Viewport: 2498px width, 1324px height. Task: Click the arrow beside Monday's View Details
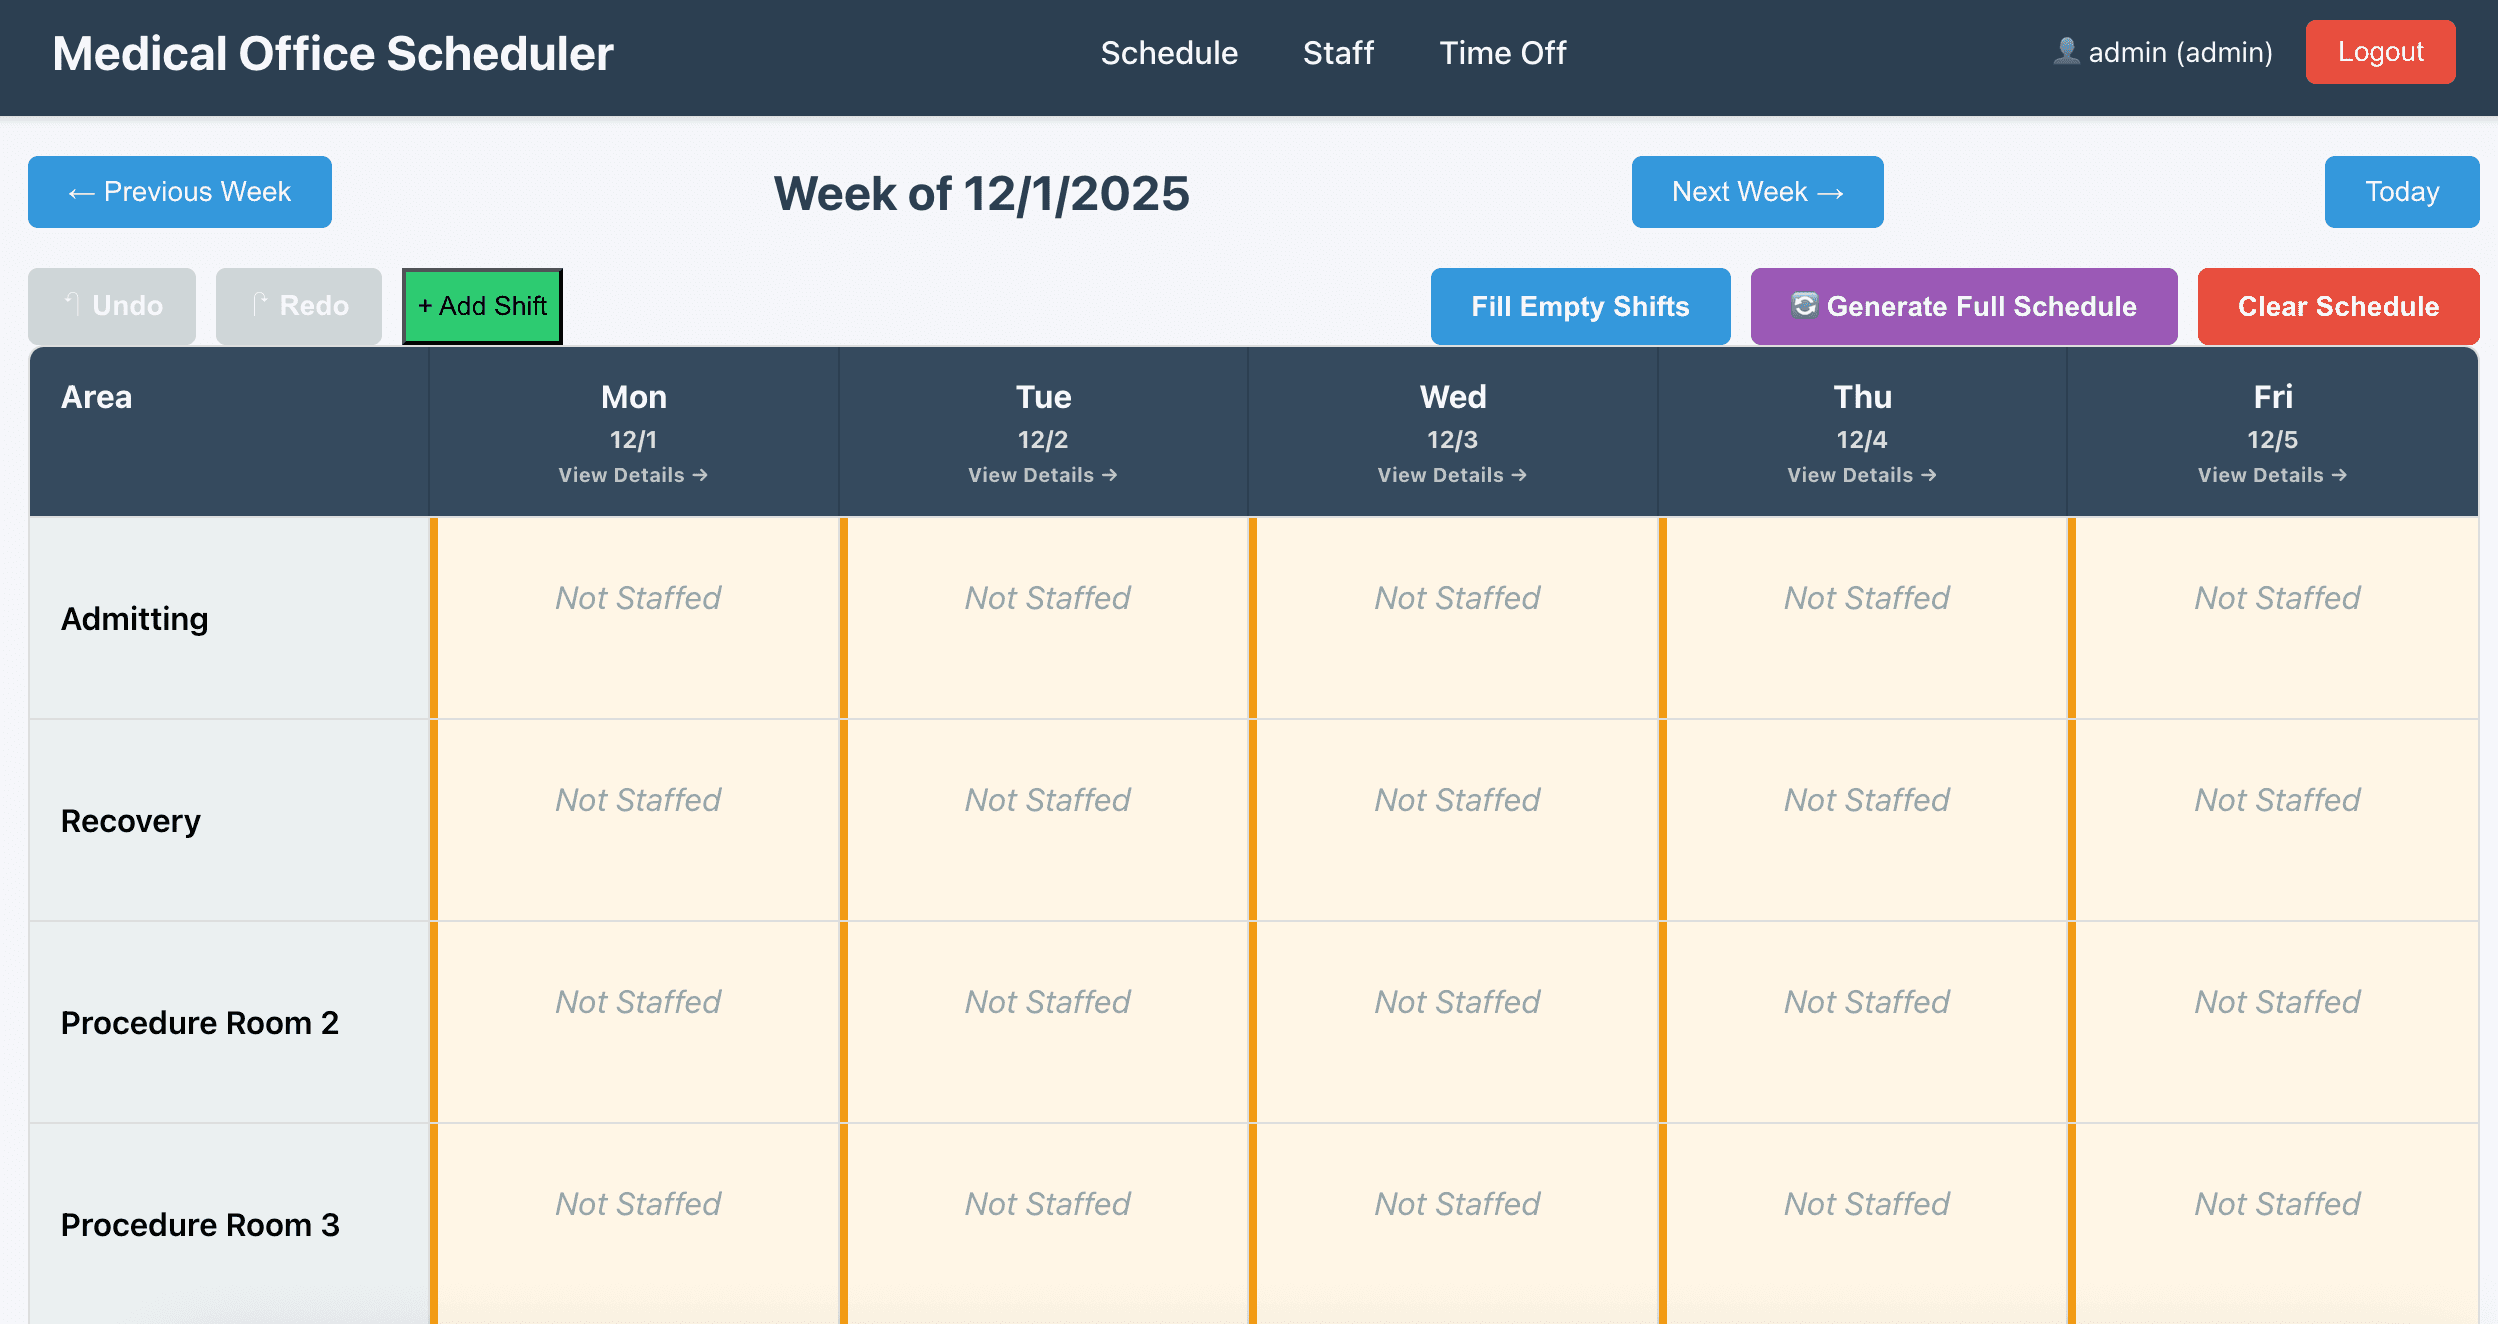(x=701, y=475)
